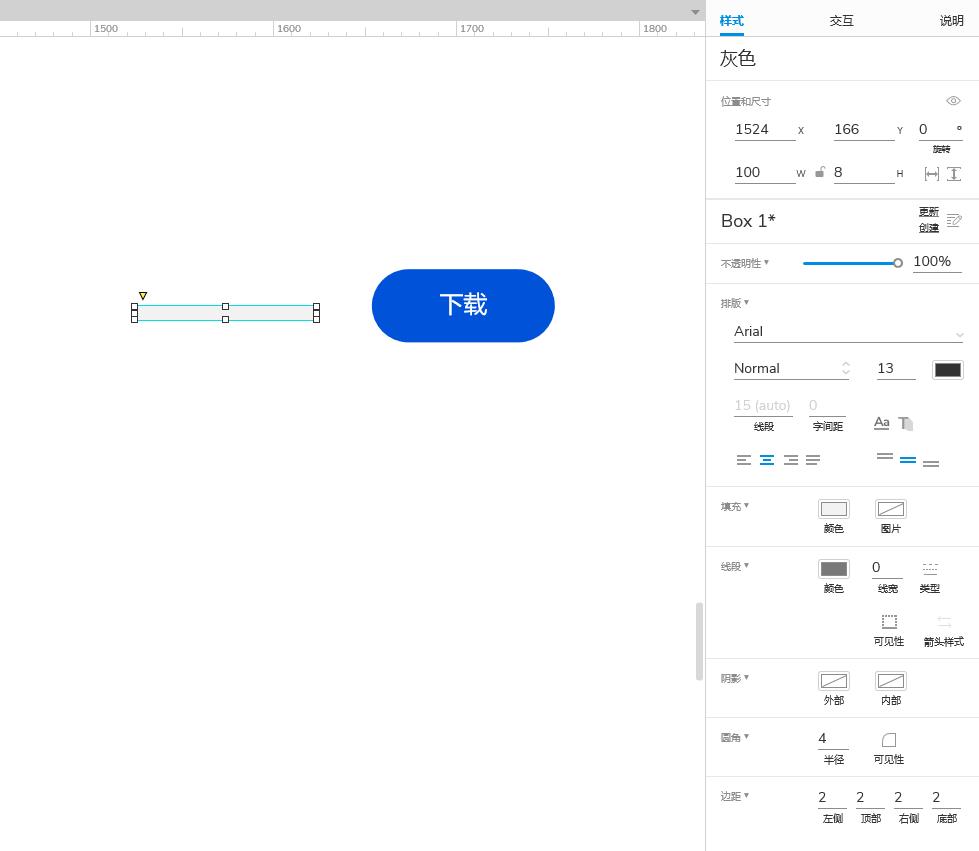979x851 pixels.
Task: Open the line 类型 pattern icon
Action: pyautogui.click(x=930, y=568)
